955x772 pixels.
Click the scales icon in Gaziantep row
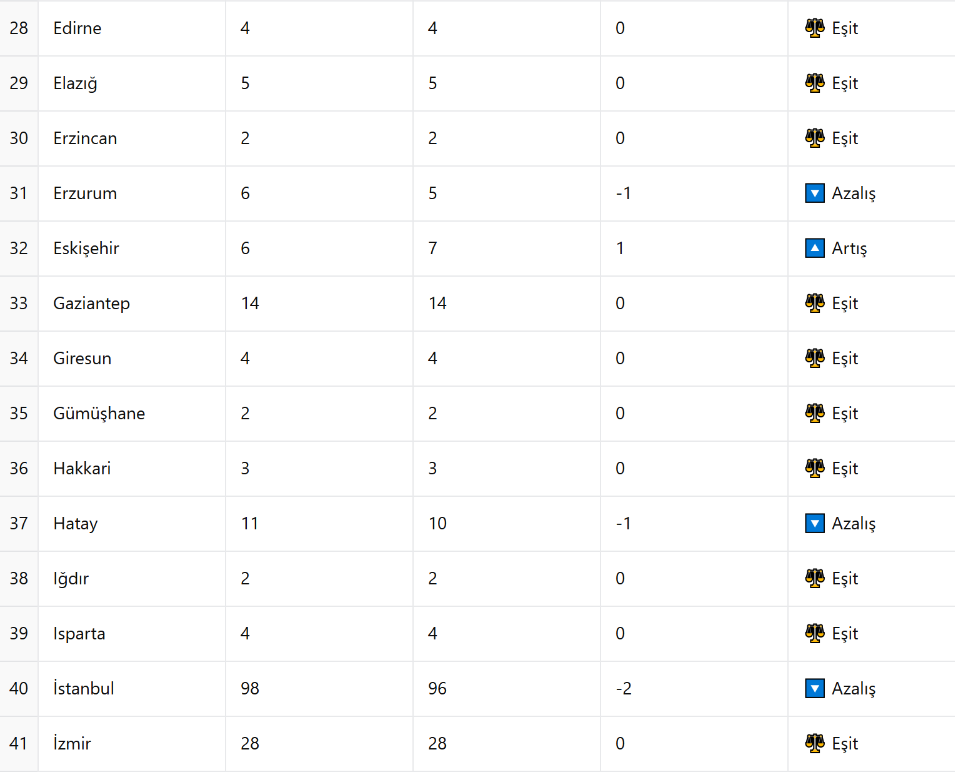pos(814,303)
